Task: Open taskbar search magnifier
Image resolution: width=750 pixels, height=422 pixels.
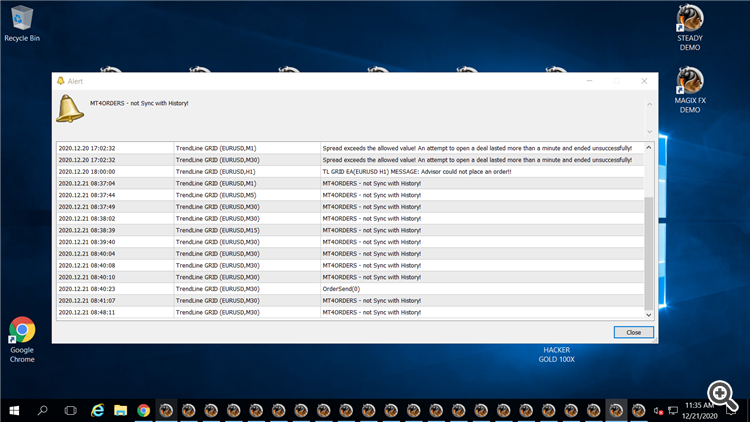Action: pyautogui.click(x=43, y=411)
